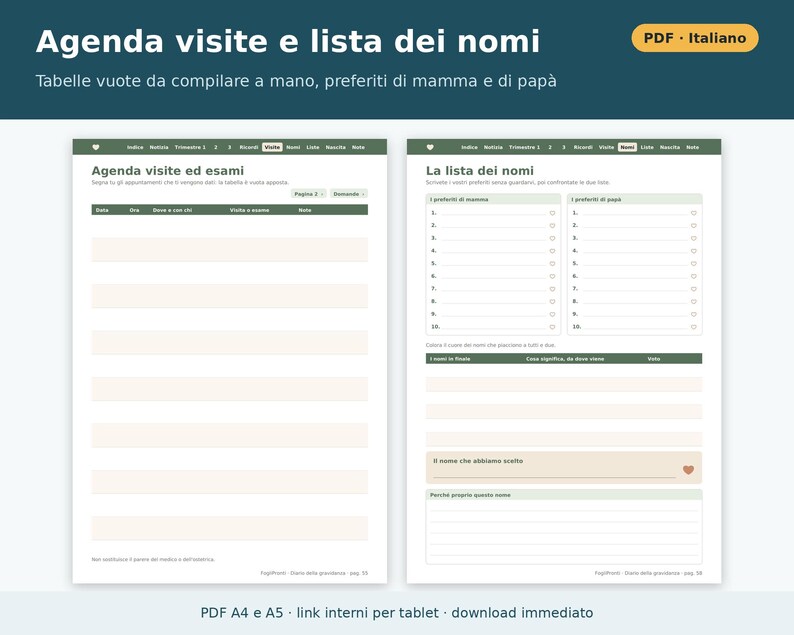This screenshot has width=794, height=635.
Task: Select highlighted Nomi tab on right page
Action: [x=627, y=147]
